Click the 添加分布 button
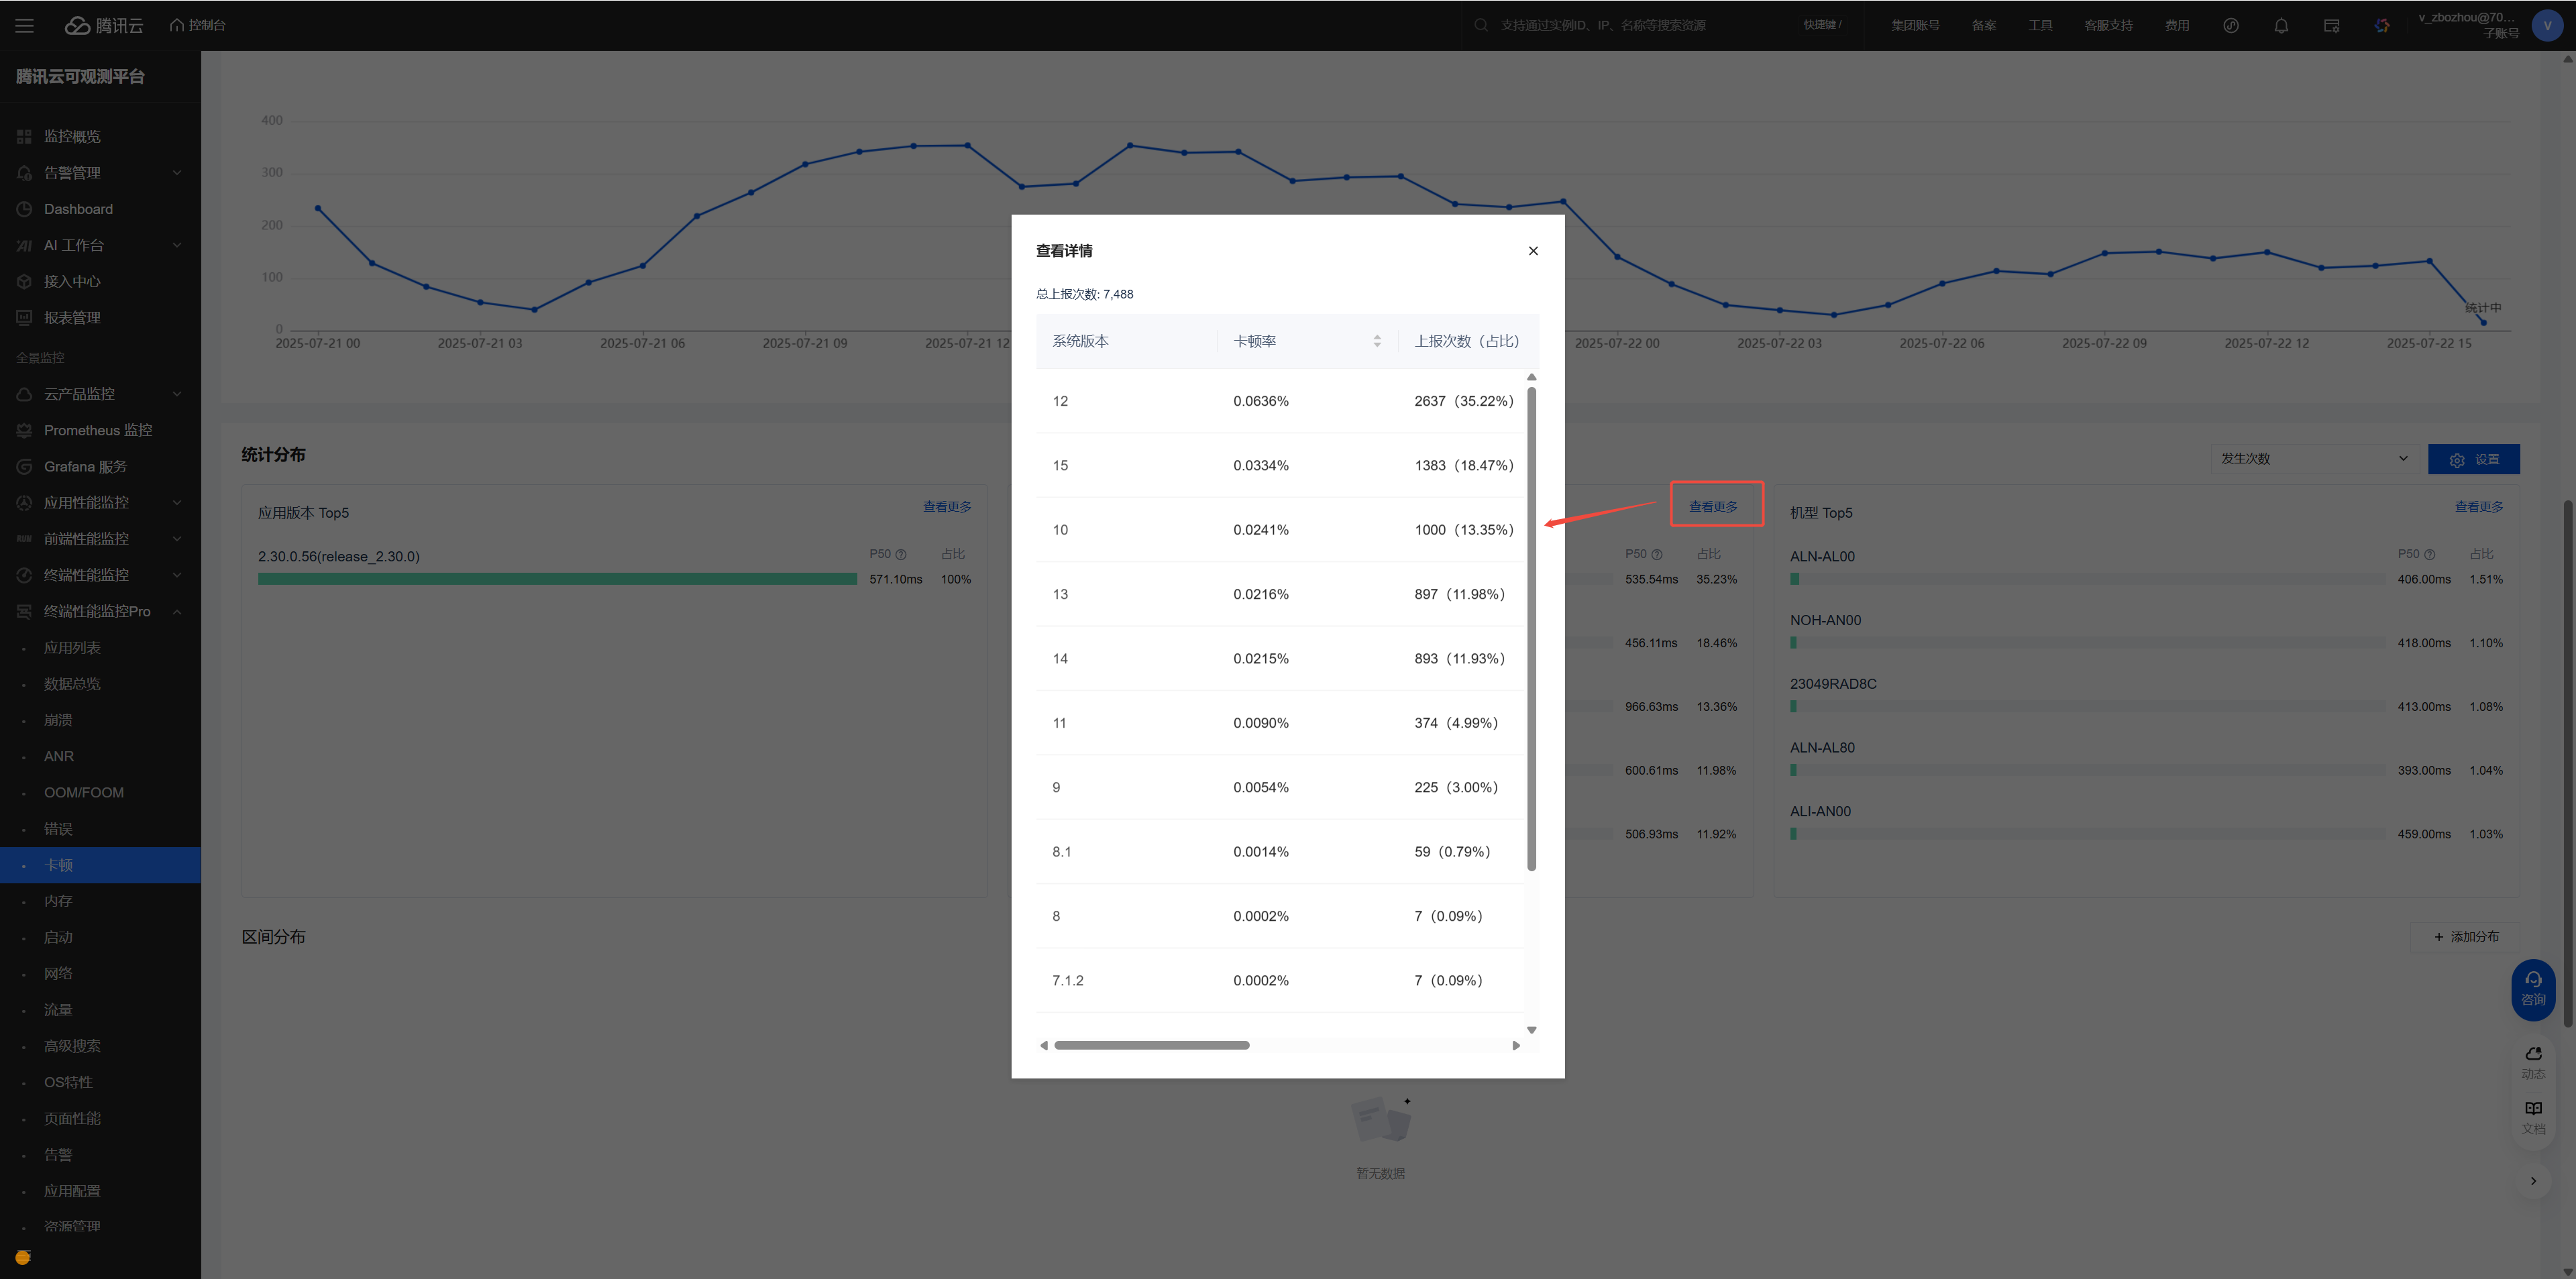The height and width of the screenshot is (1279, 2576). [2466, 937]
